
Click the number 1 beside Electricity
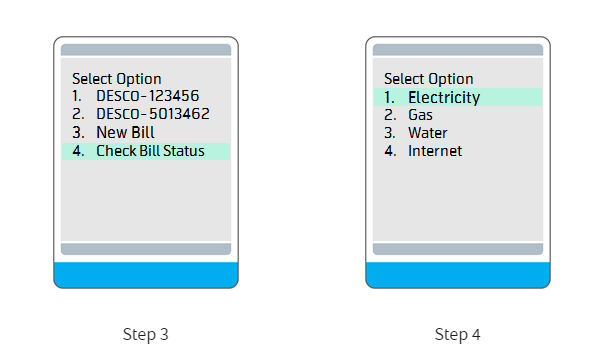[x=389, y=97]
